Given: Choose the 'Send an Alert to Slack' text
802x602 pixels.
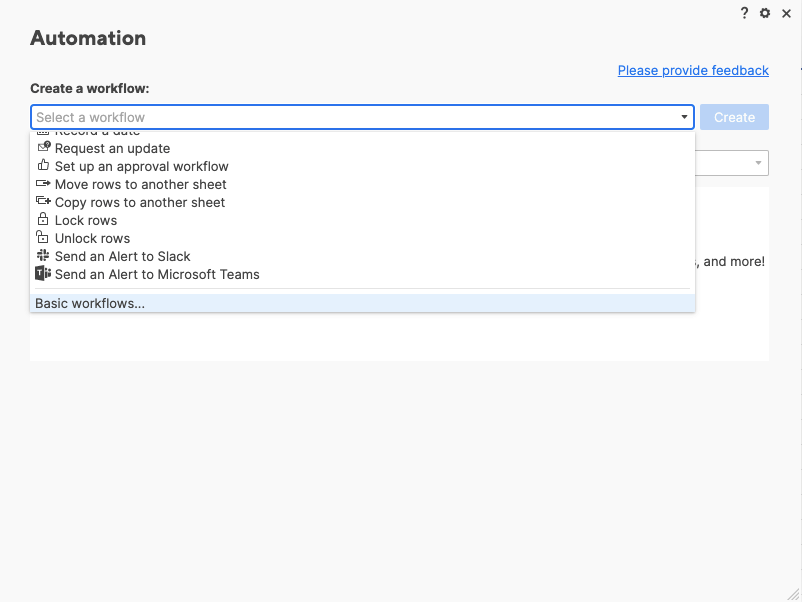Looking at the screenshot, I should click(x=123, y=256).
